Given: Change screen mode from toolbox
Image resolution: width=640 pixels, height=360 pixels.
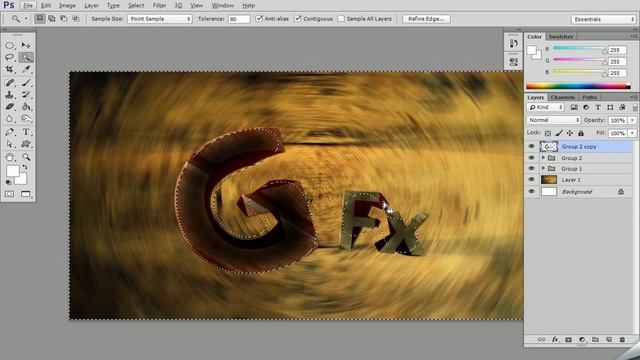Looking at the screenshot, I should [26, 194].
